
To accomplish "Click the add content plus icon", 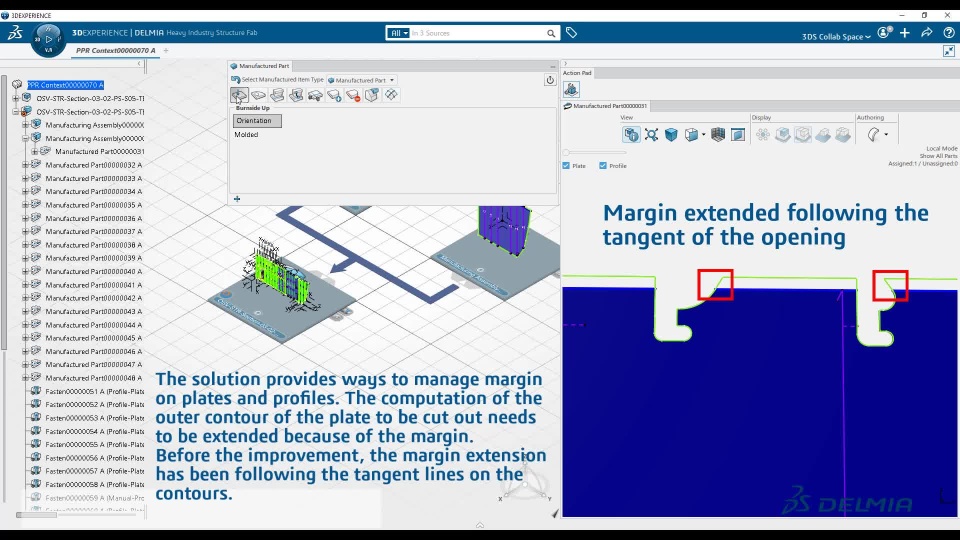I will [x=905, y=33].
